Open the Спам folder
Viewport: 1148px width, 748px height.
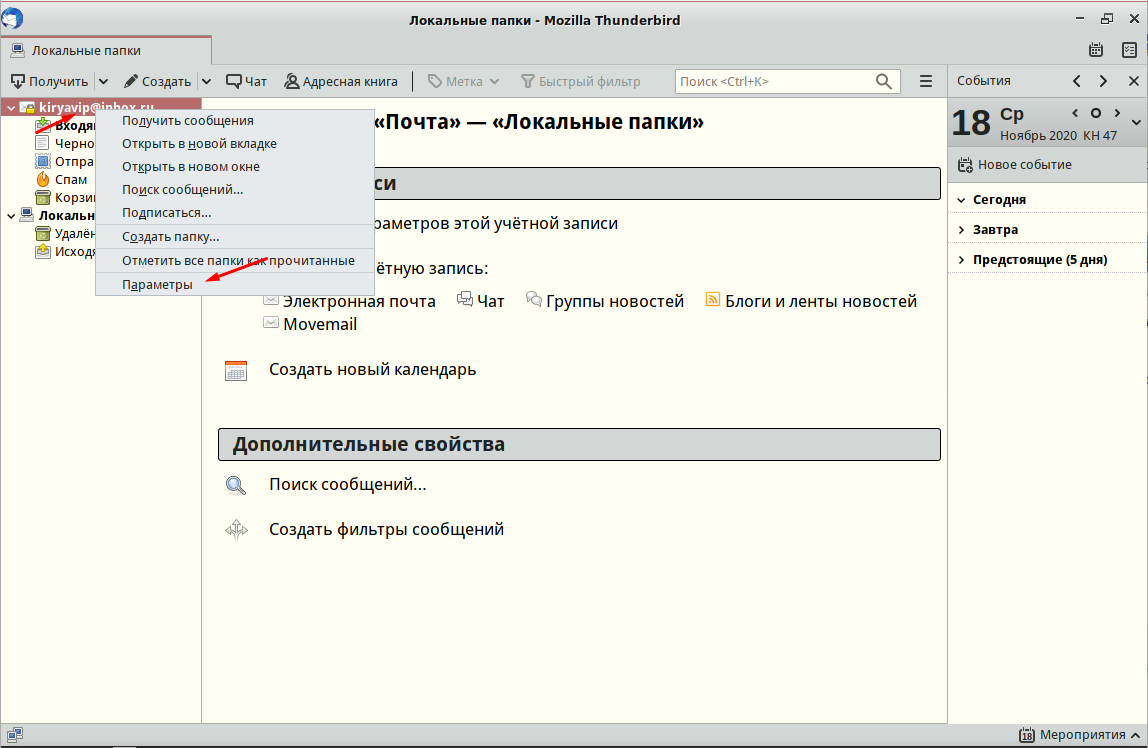pyautogui.click(x=62, y=179)
